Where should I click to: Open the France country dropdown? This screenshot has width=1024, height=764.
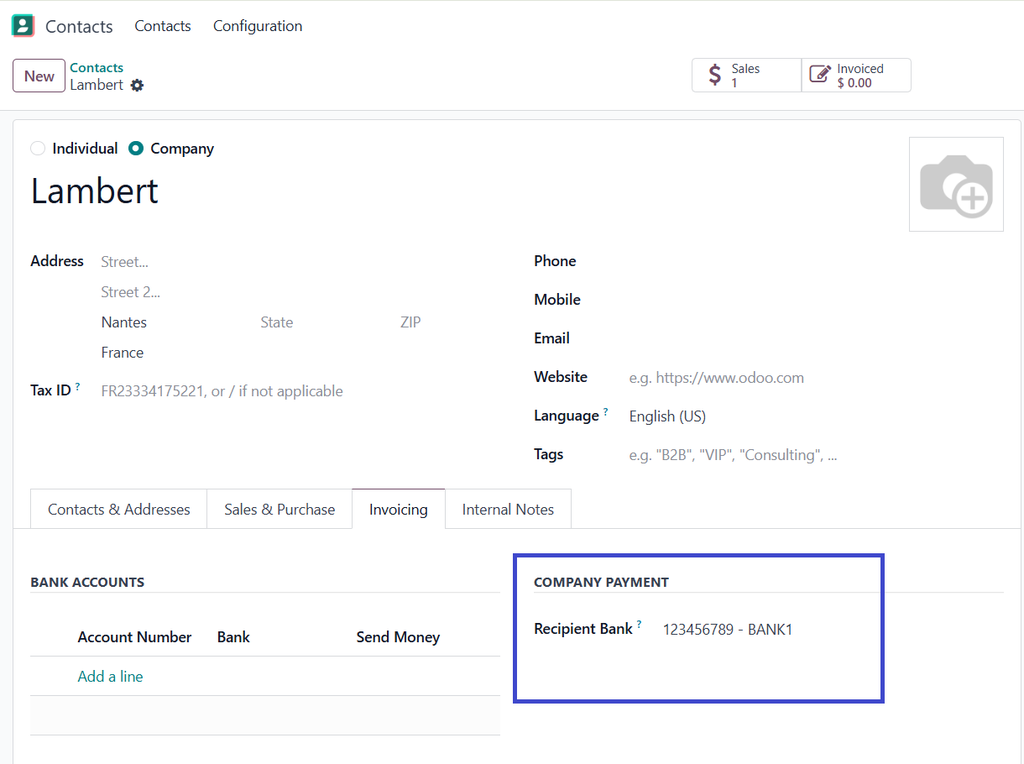click(x=300, y=353)
